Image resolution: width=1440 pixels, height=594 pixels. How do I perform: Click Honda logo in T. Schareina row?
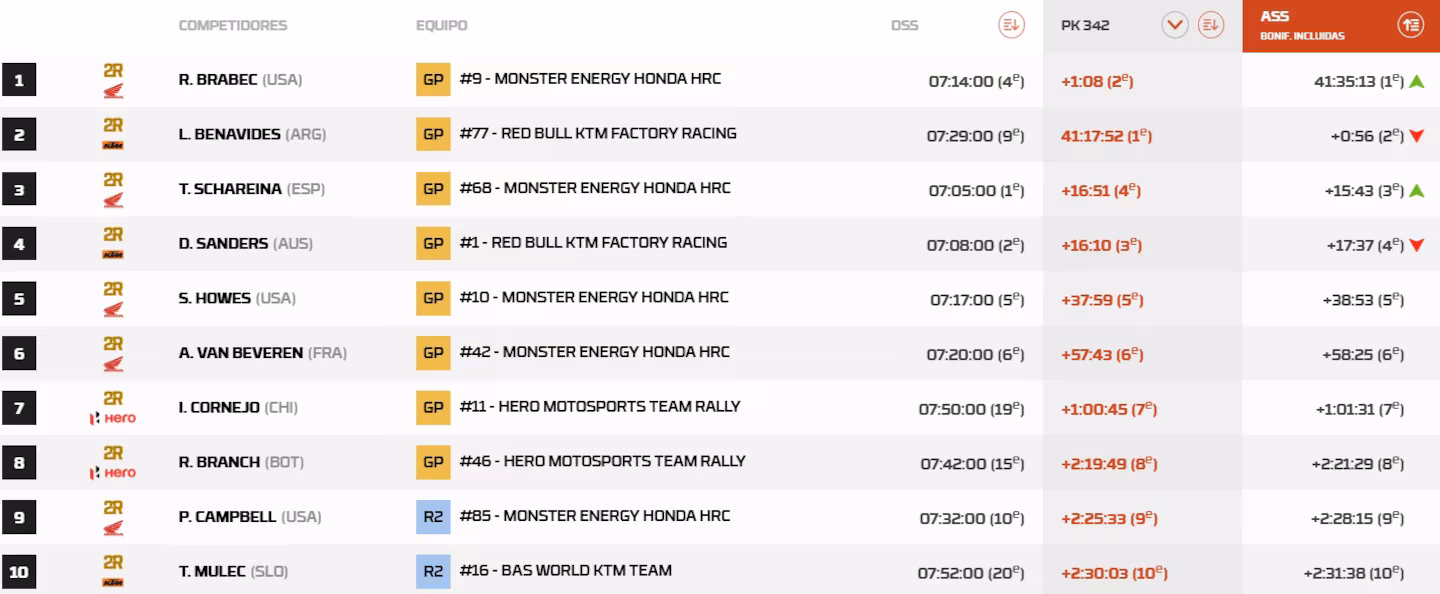[x=113, y=201]
